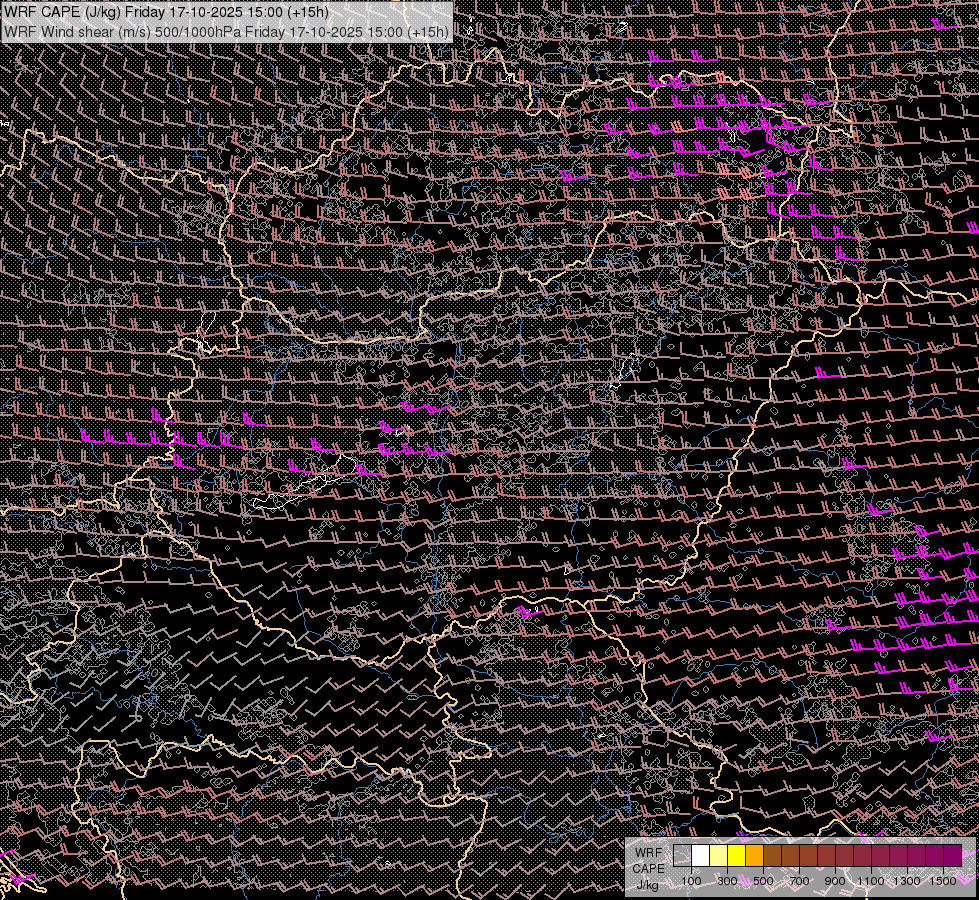Click the legend value 300
The width and height of the screenshot is (979, 900).
pos(727,881)
